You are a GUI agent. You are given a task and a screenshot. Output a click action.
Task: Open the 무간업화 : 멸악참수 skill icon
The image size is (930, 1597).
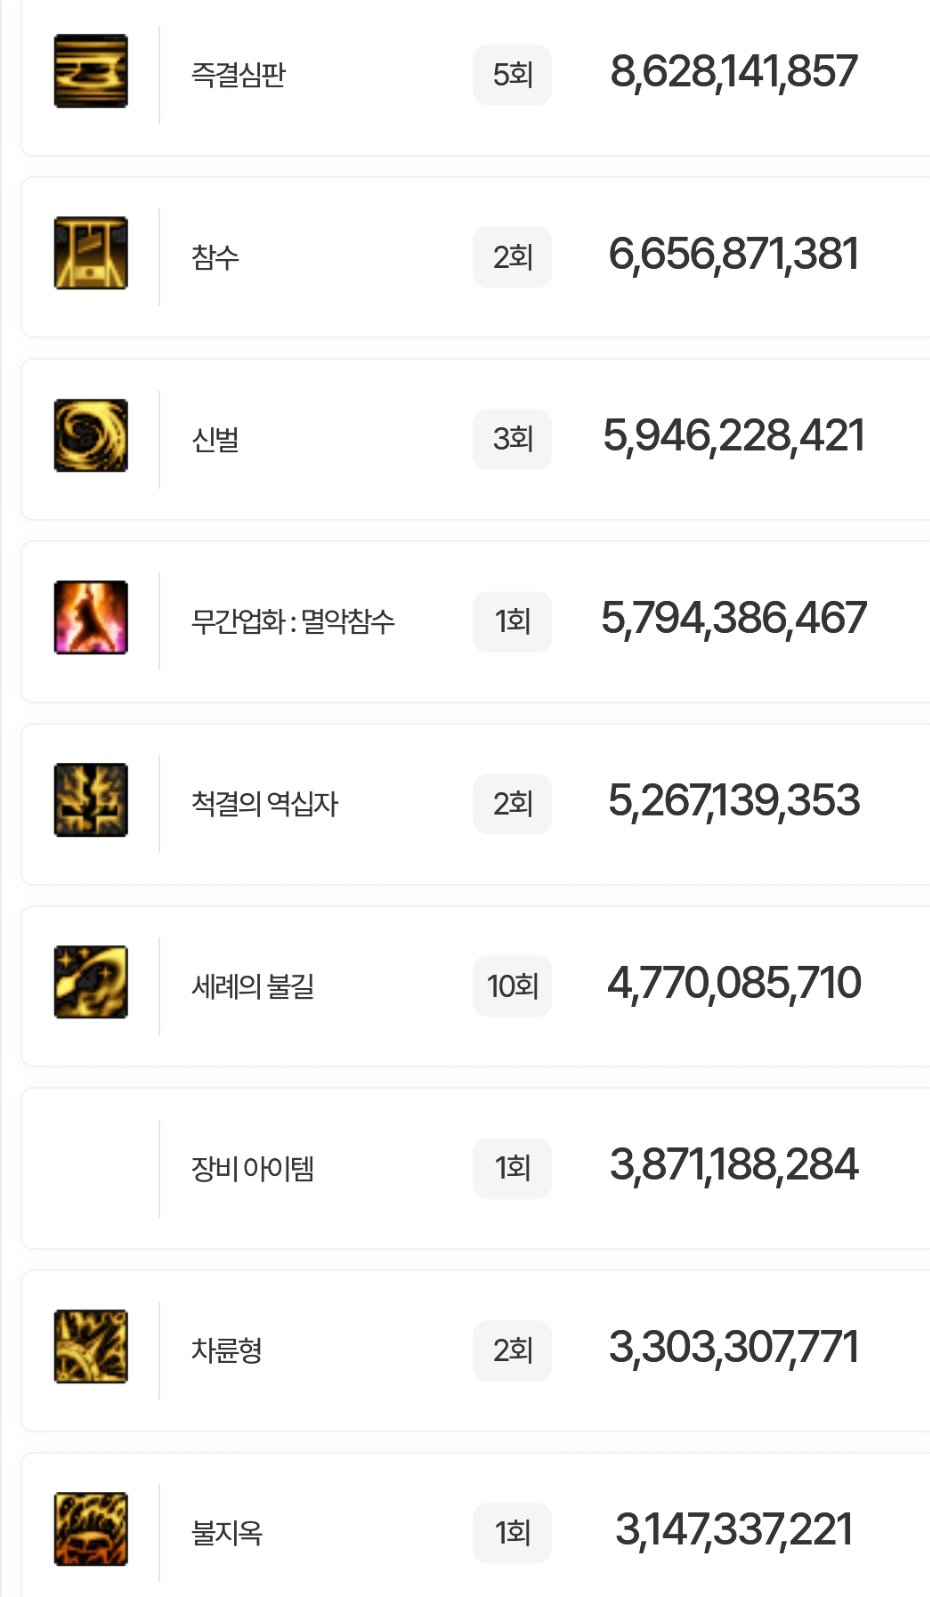91,618
